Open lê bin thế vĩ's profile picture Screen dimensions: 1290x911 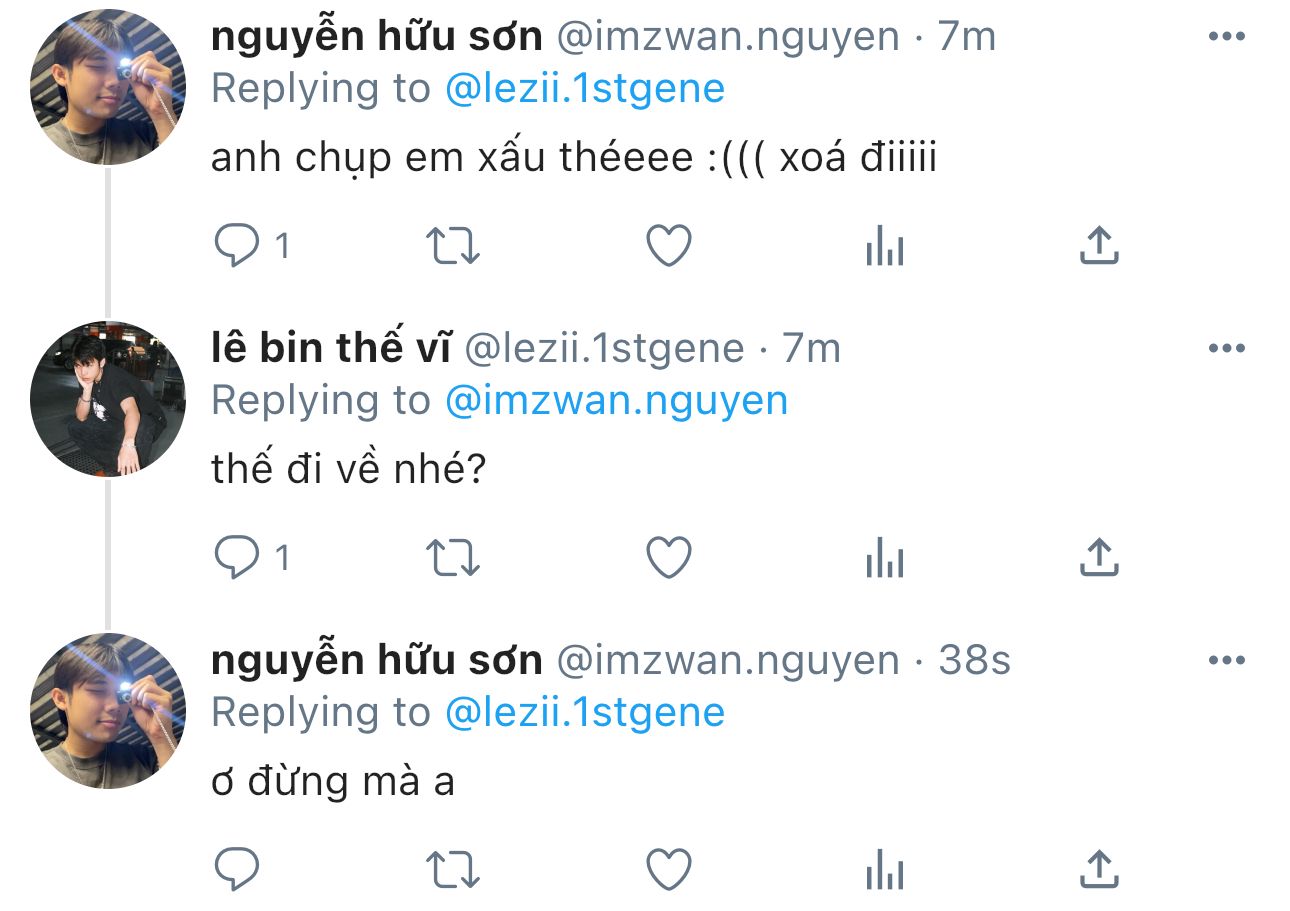pos(108,398)
